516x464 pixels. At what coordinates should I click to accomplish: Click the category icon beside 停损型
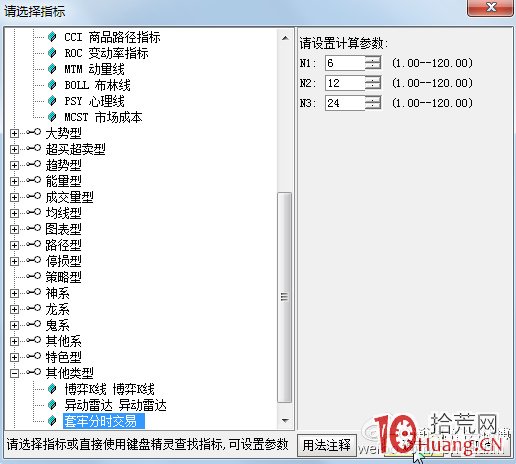pos(34,260)
